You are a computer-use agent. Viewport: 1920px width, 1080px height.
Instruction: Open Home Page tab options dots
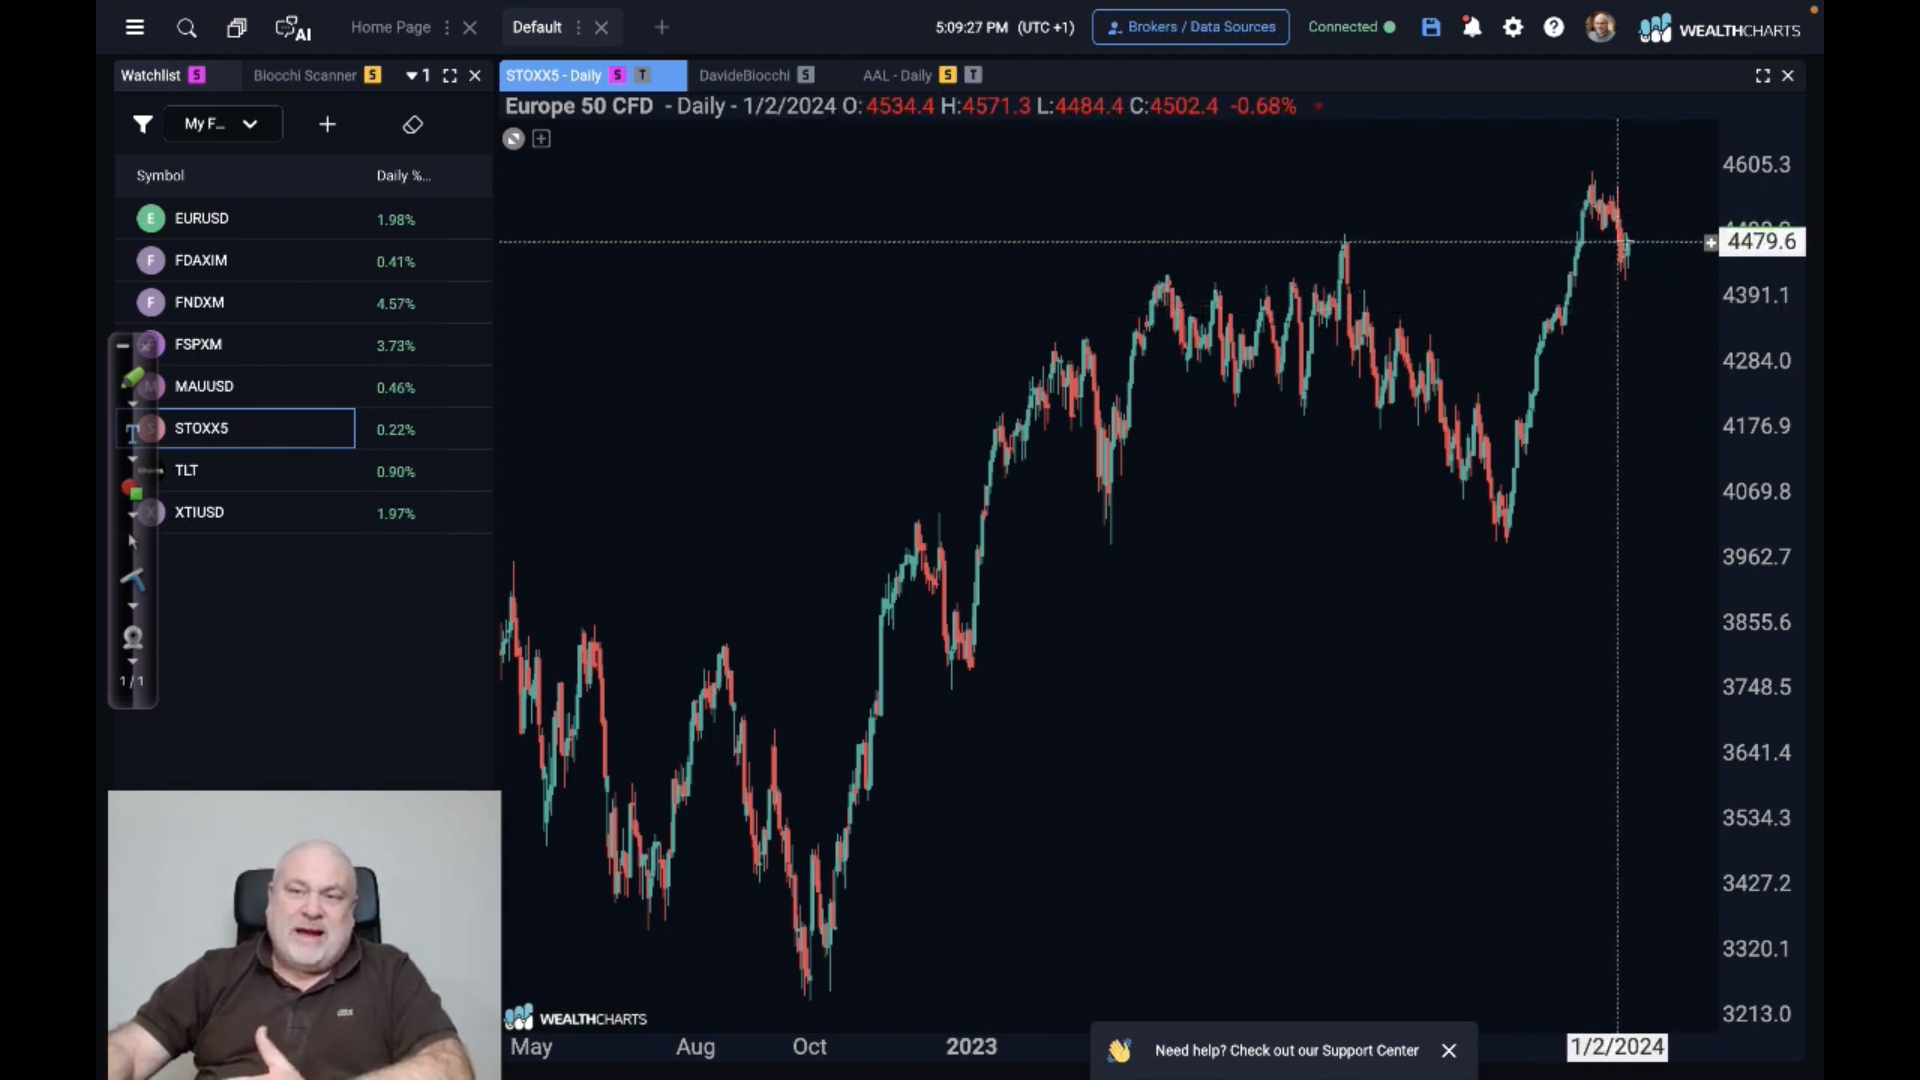[x=447, y=28]
